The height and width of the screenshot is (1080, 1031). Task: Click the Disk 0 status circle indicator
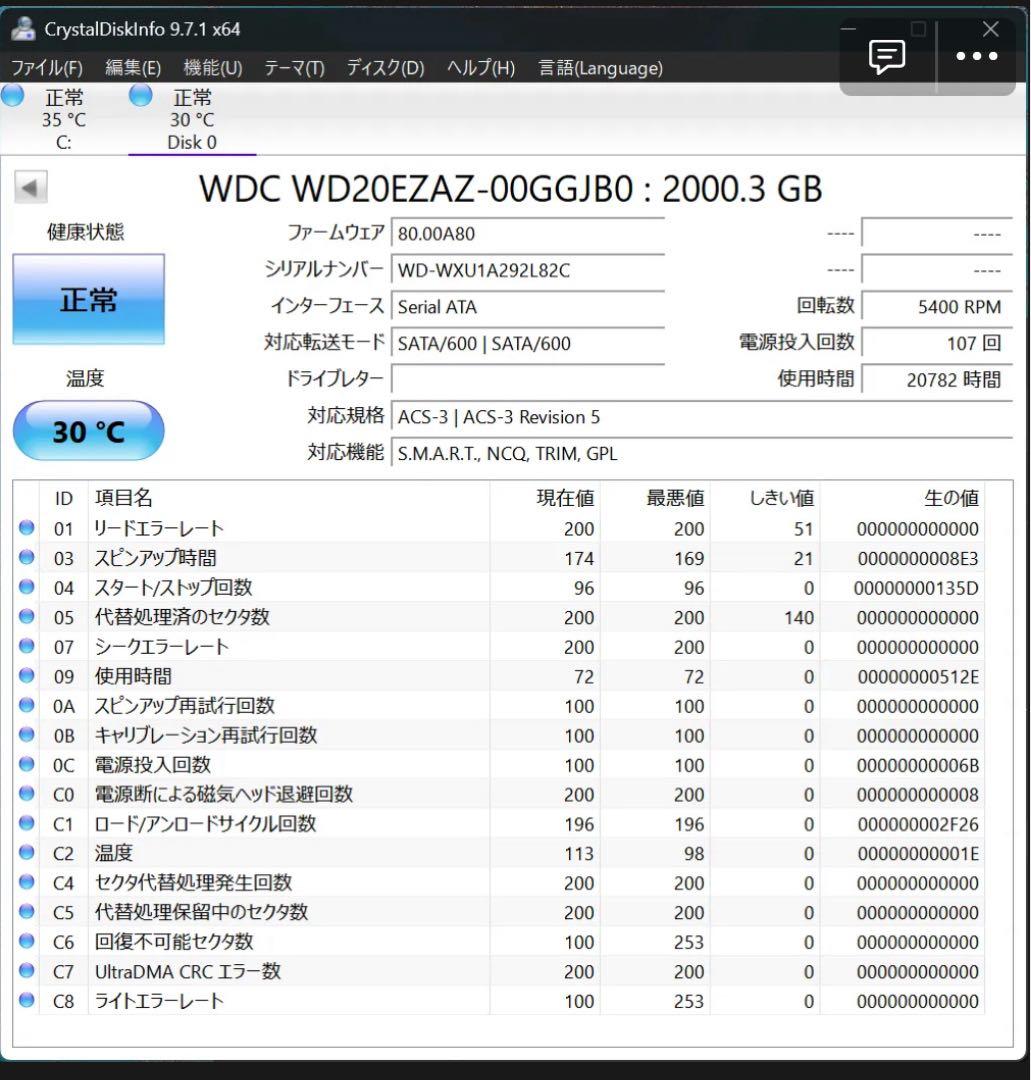coord(138,95)
